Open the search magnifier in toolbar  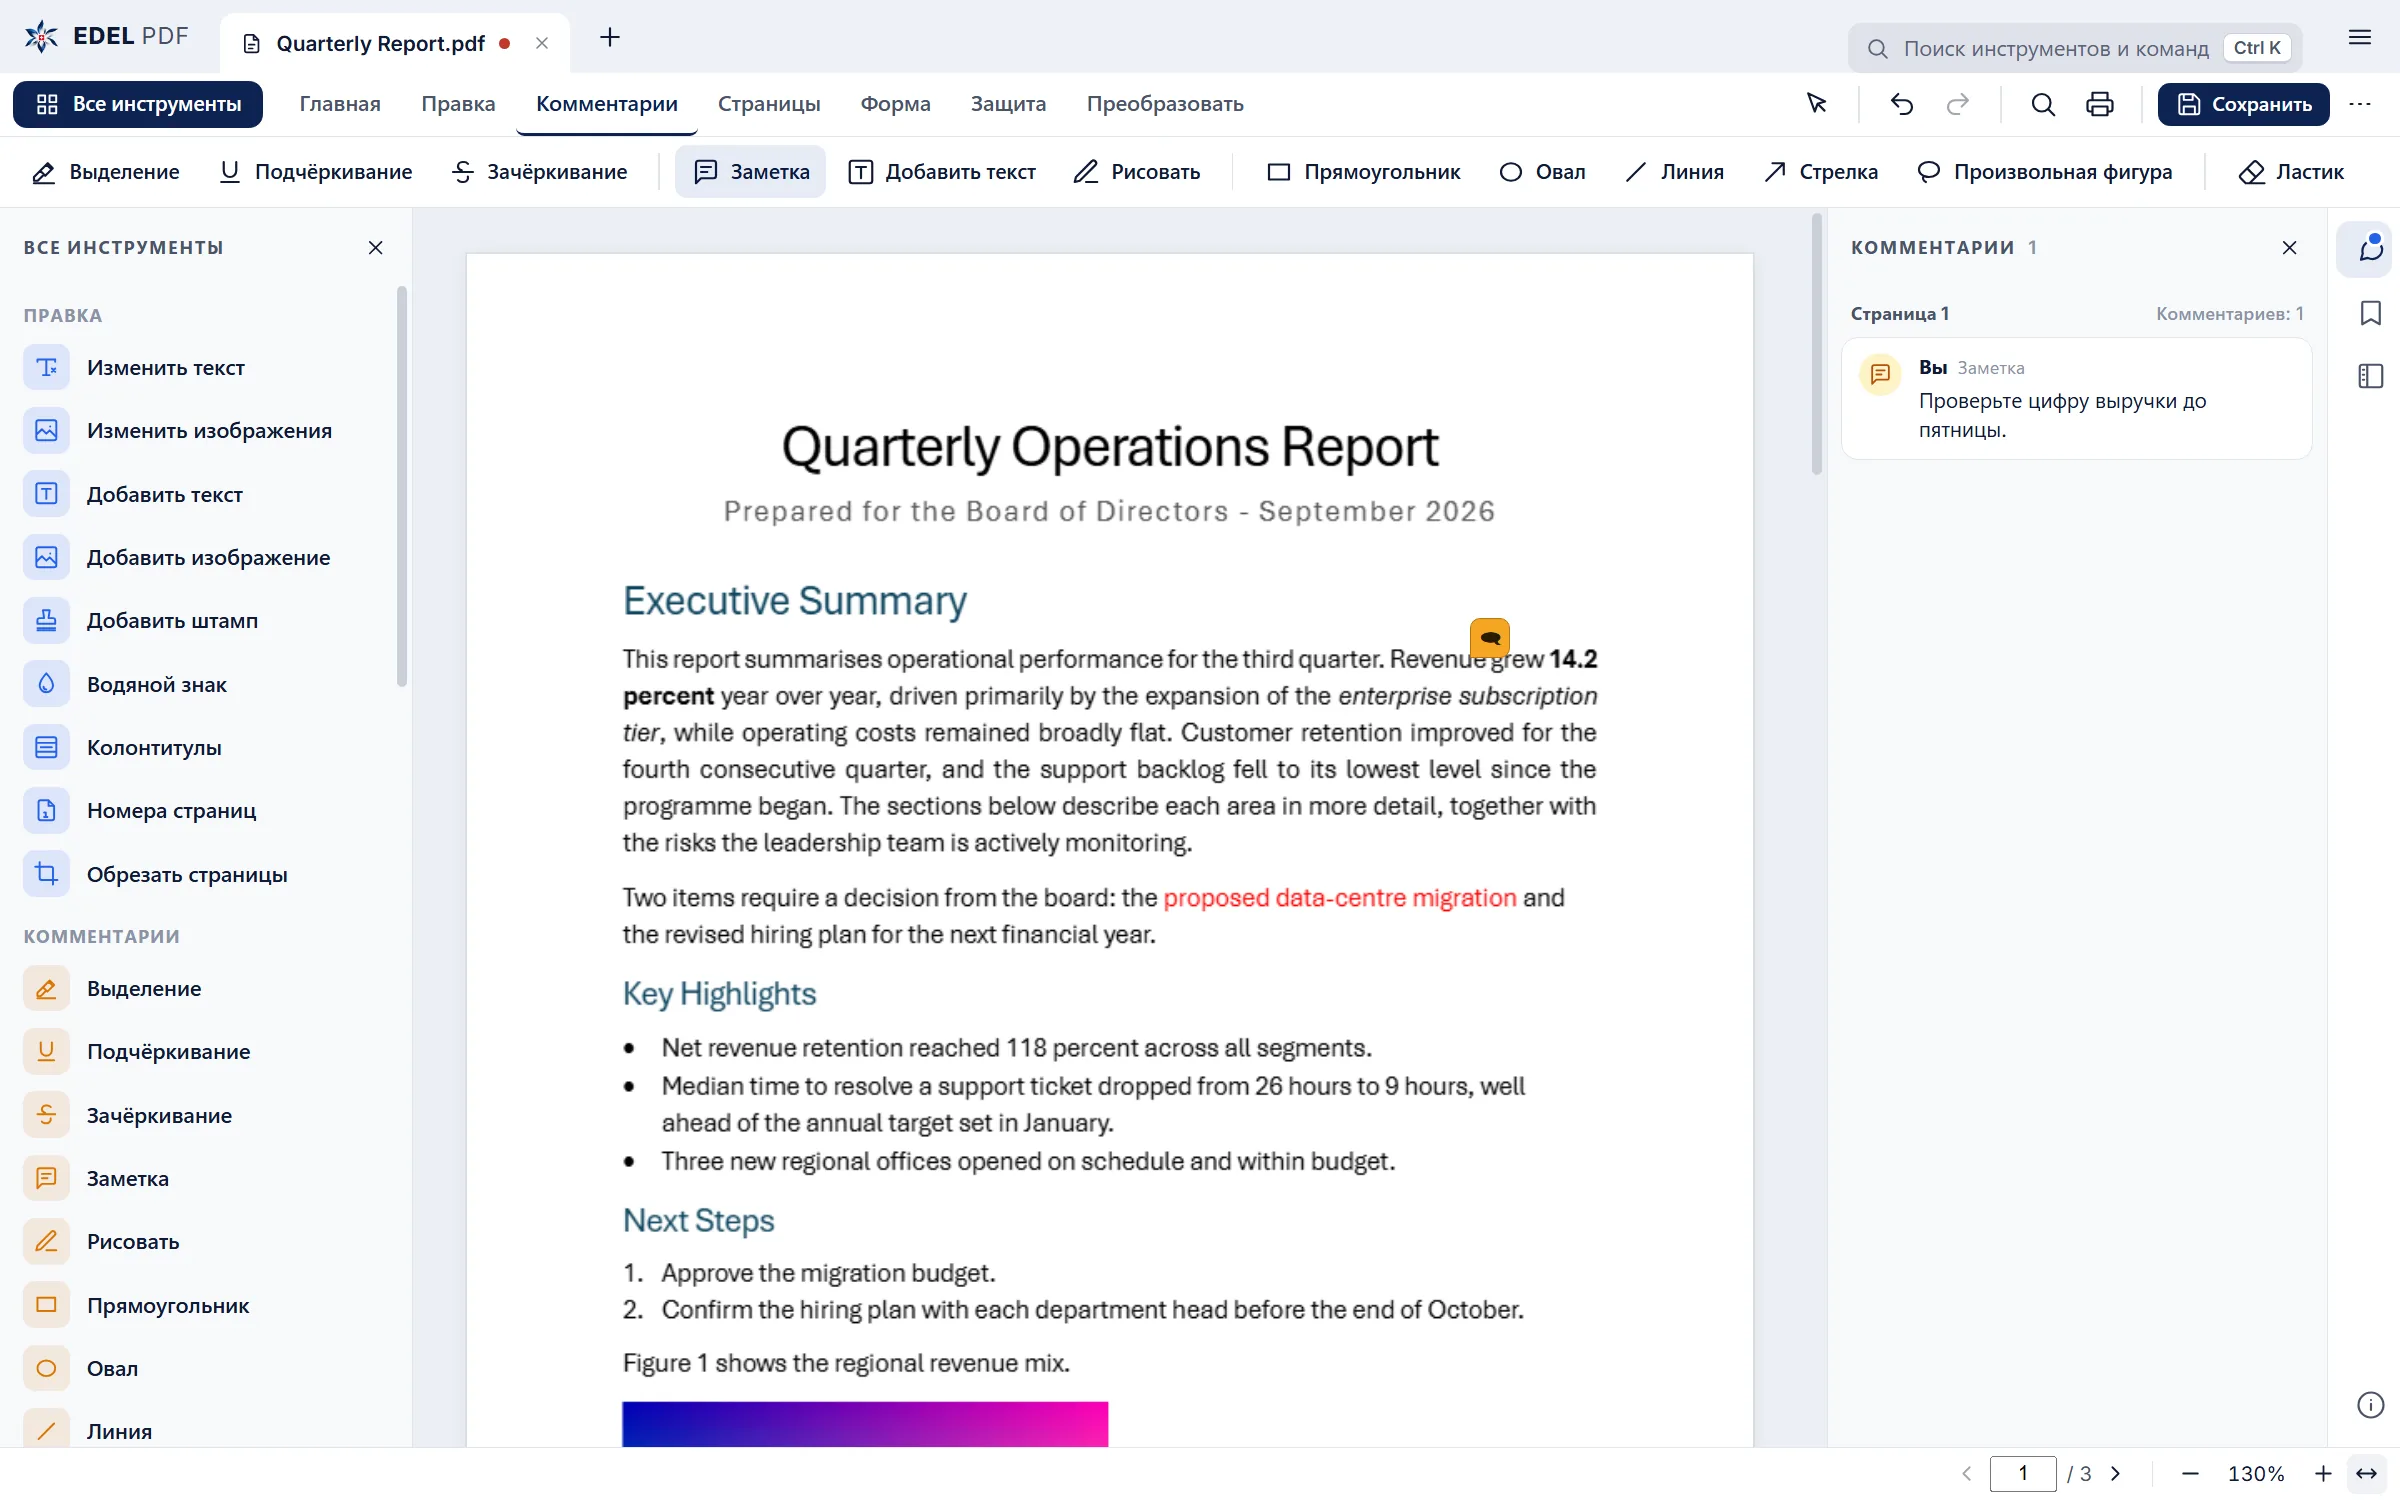pos(2043,104)
